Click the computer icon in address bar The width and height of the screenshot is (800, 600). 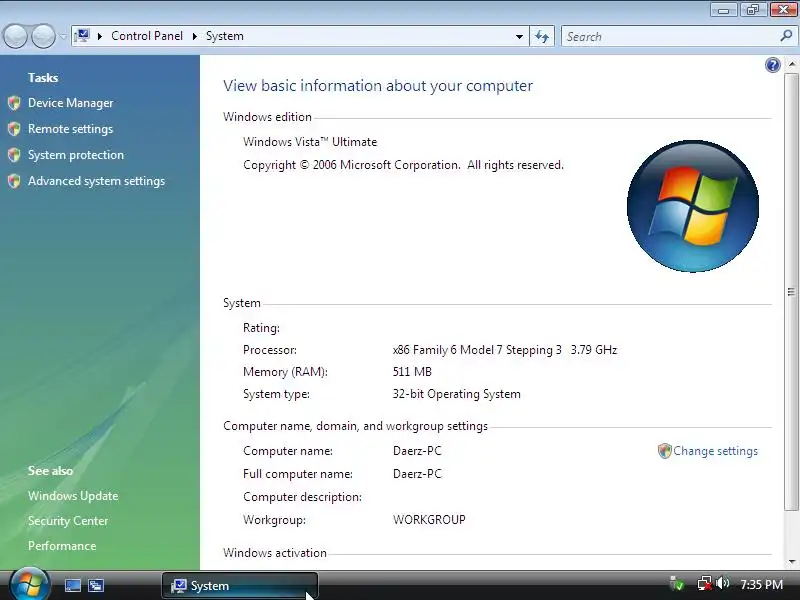point(82,36)
